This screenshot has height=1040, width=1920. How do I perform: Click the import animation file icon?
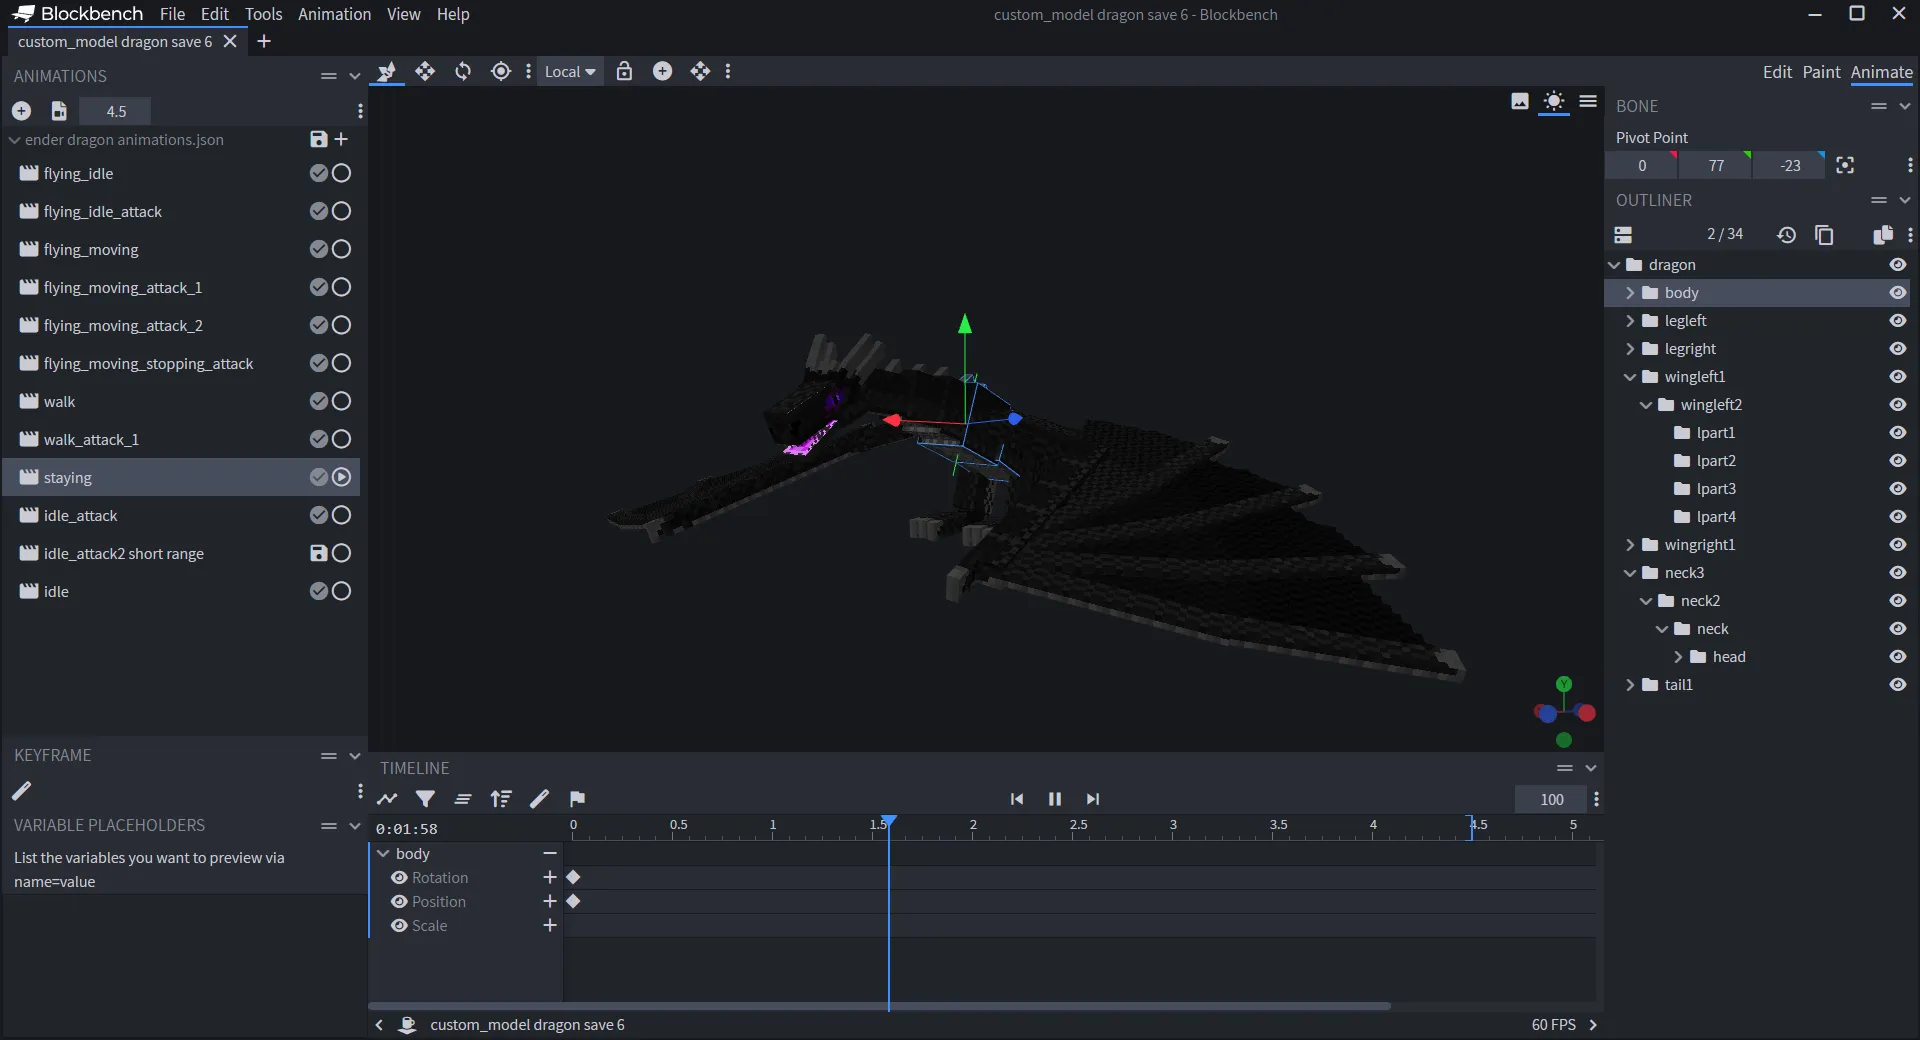click(x=59, y=111)
